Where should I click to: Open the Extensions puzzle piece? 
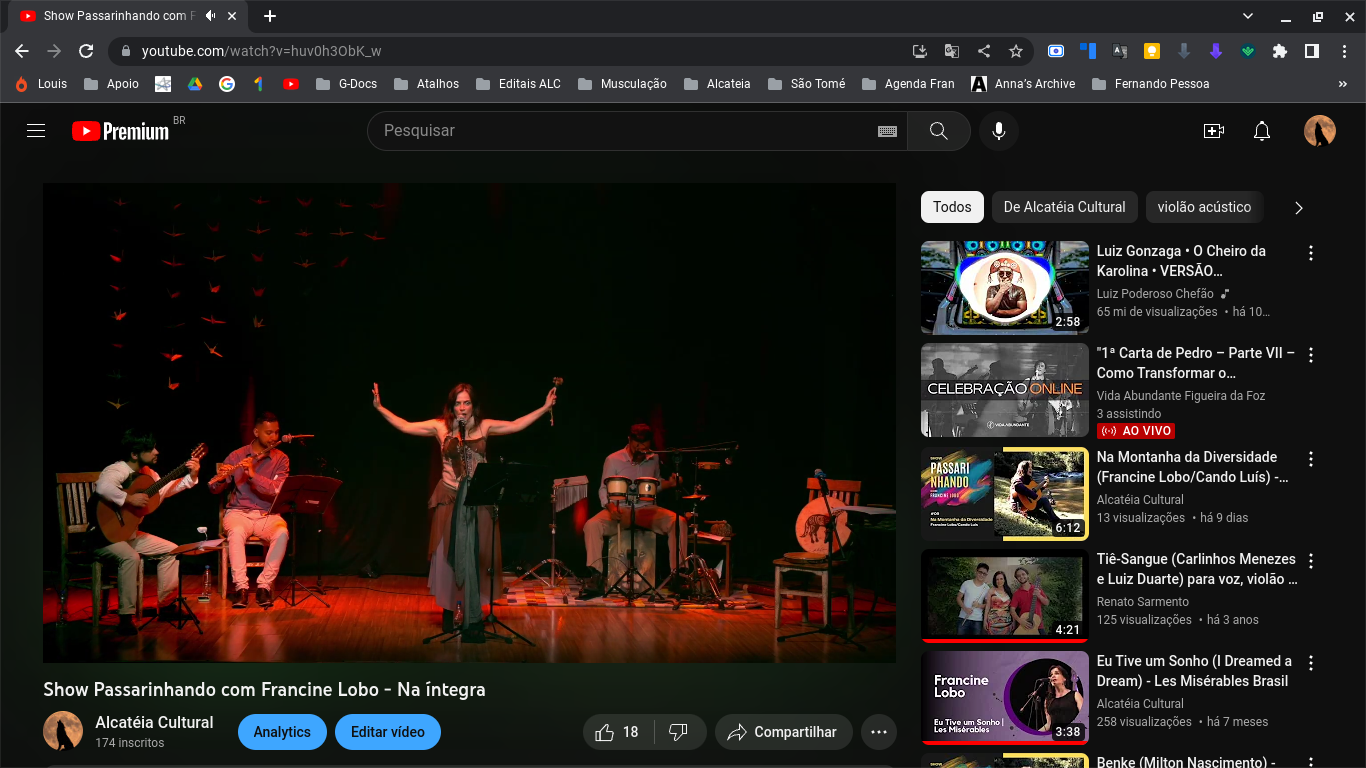(1279, 51)
